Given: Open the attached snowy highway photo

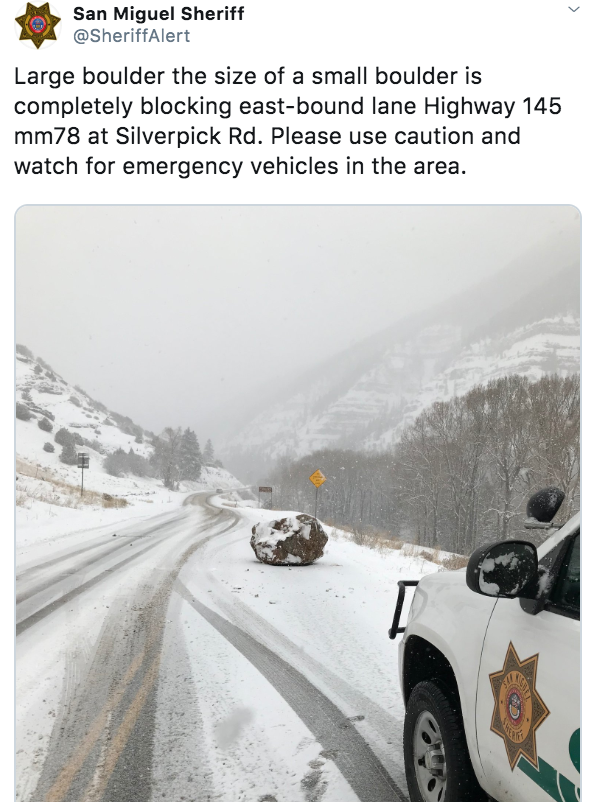Looking at the screenshot, I should tap(297, 503).
